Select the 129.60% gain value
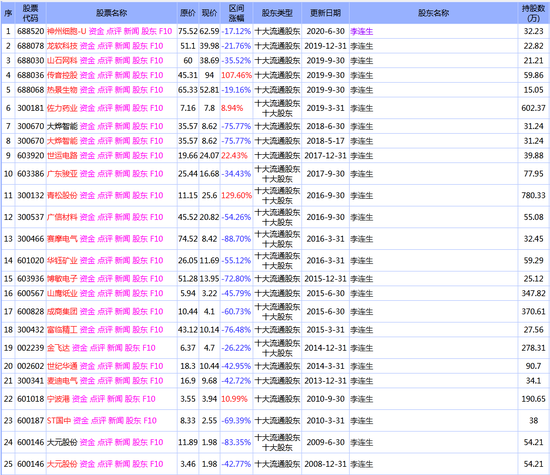 coord(236,196)
